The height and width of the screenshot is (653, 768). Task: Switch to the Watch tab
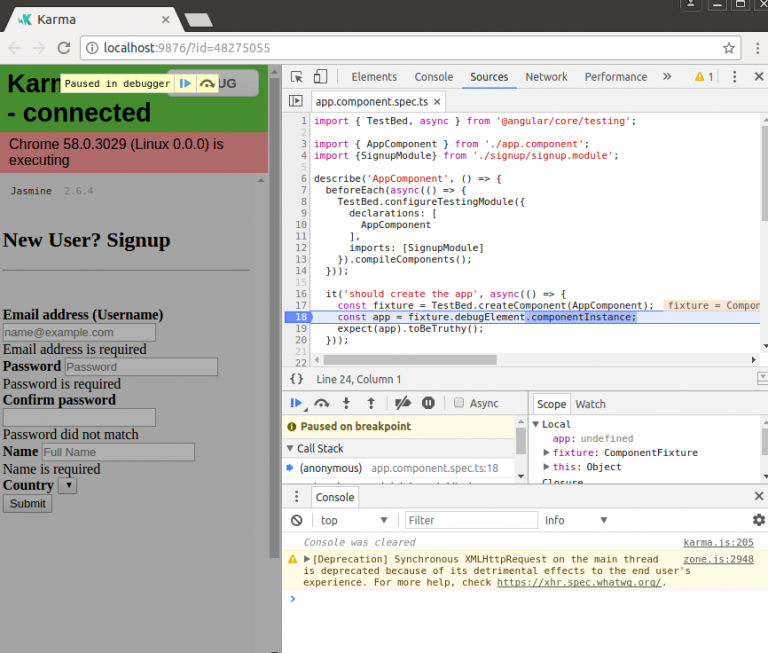pyautogui.click(x=590, y=404)
